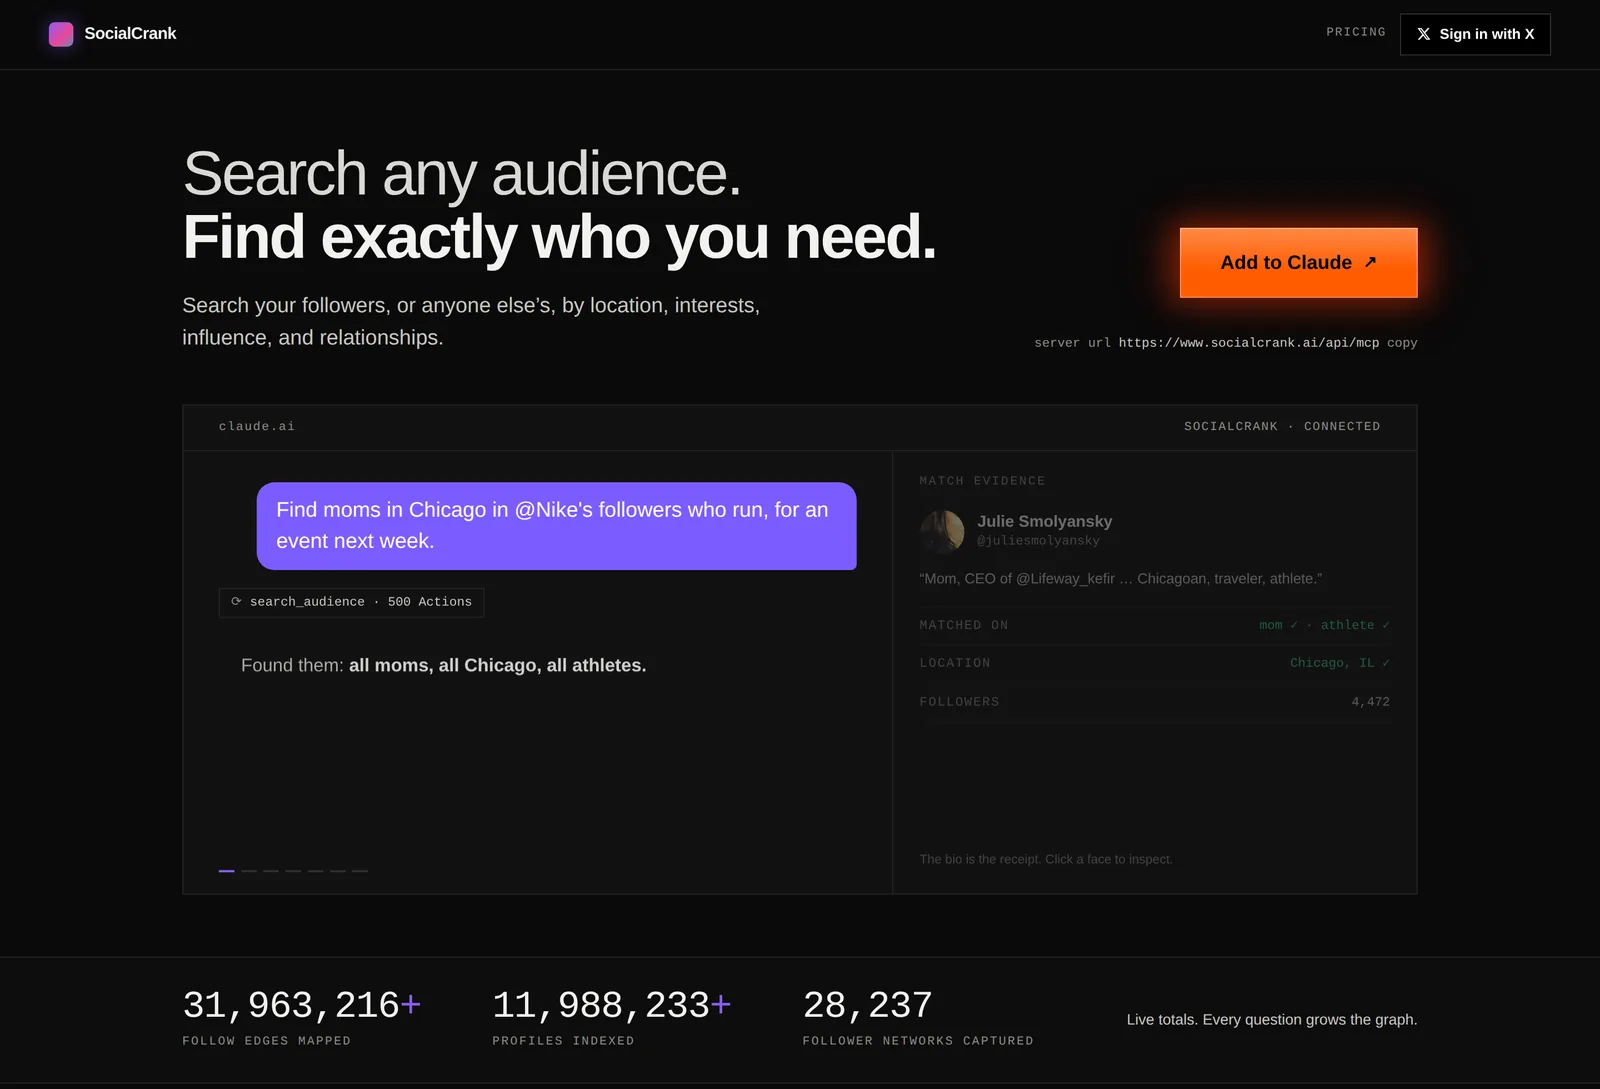
Task: Click the search_audience 500 Actions chip
Action: point(351,602)
